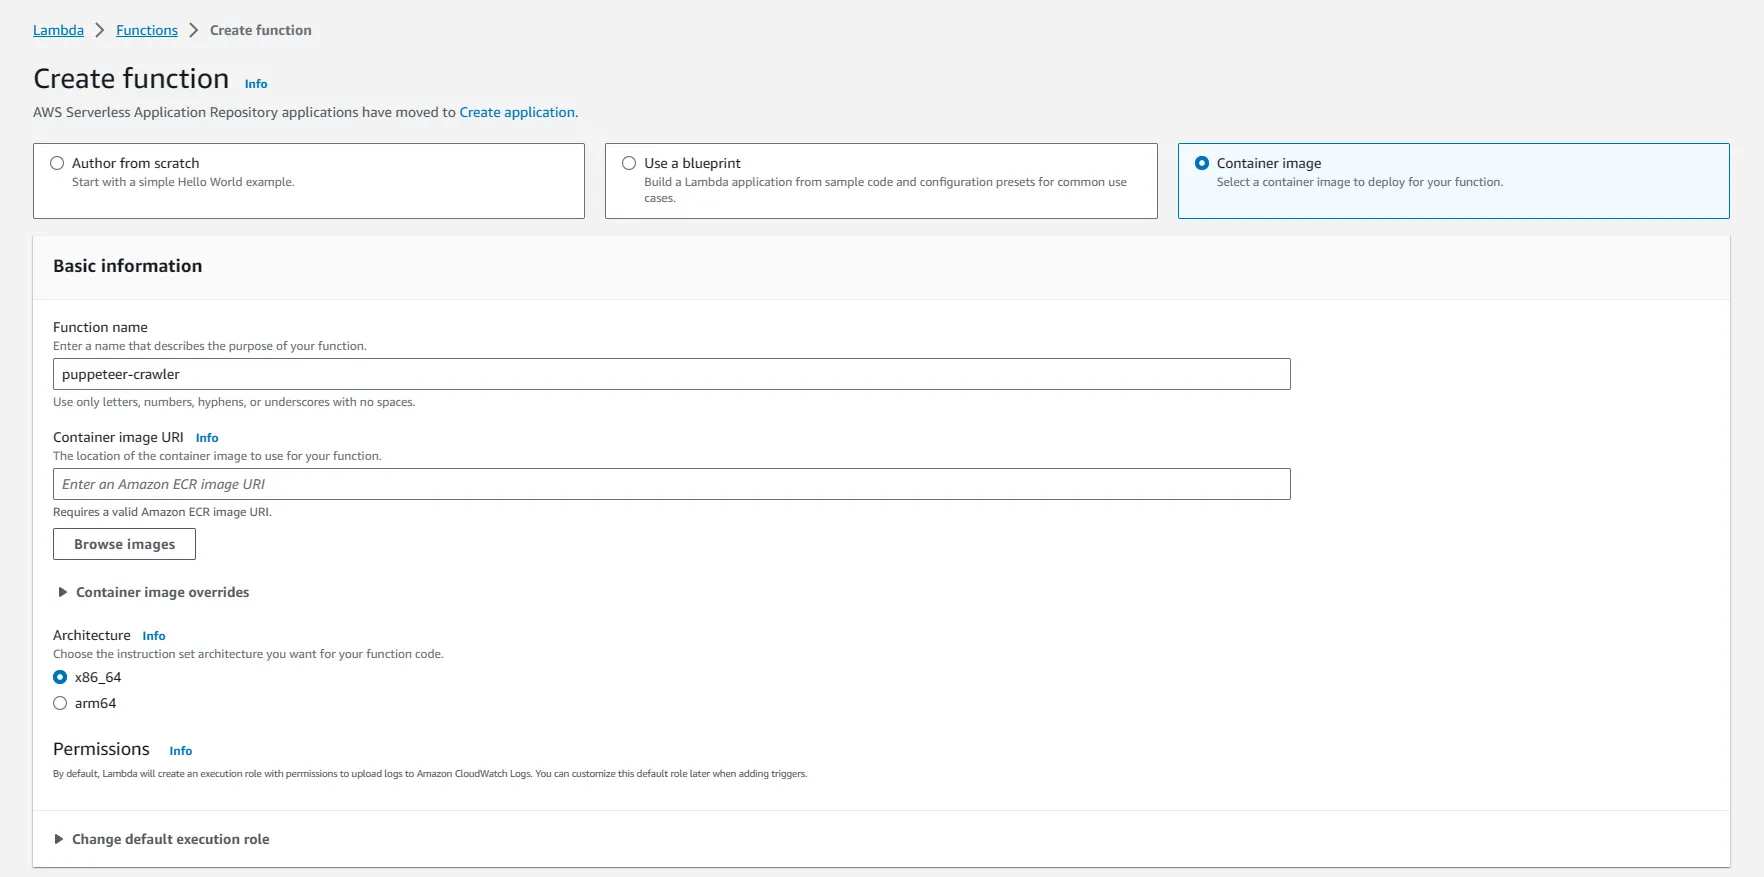Focus the Function name input field

671,374
